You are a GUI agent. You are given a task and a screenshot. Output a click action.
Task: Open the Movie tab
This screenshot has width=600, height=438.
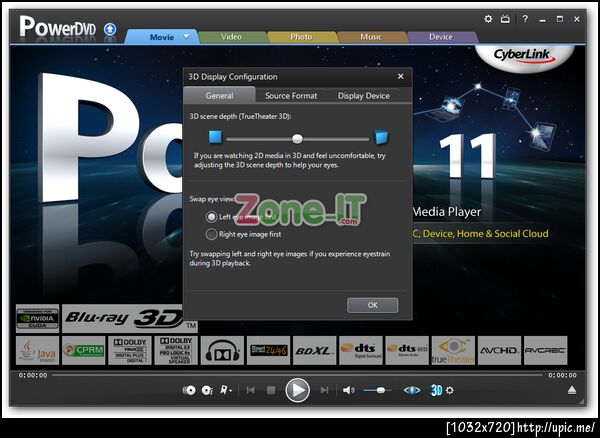tap(161, 37)
